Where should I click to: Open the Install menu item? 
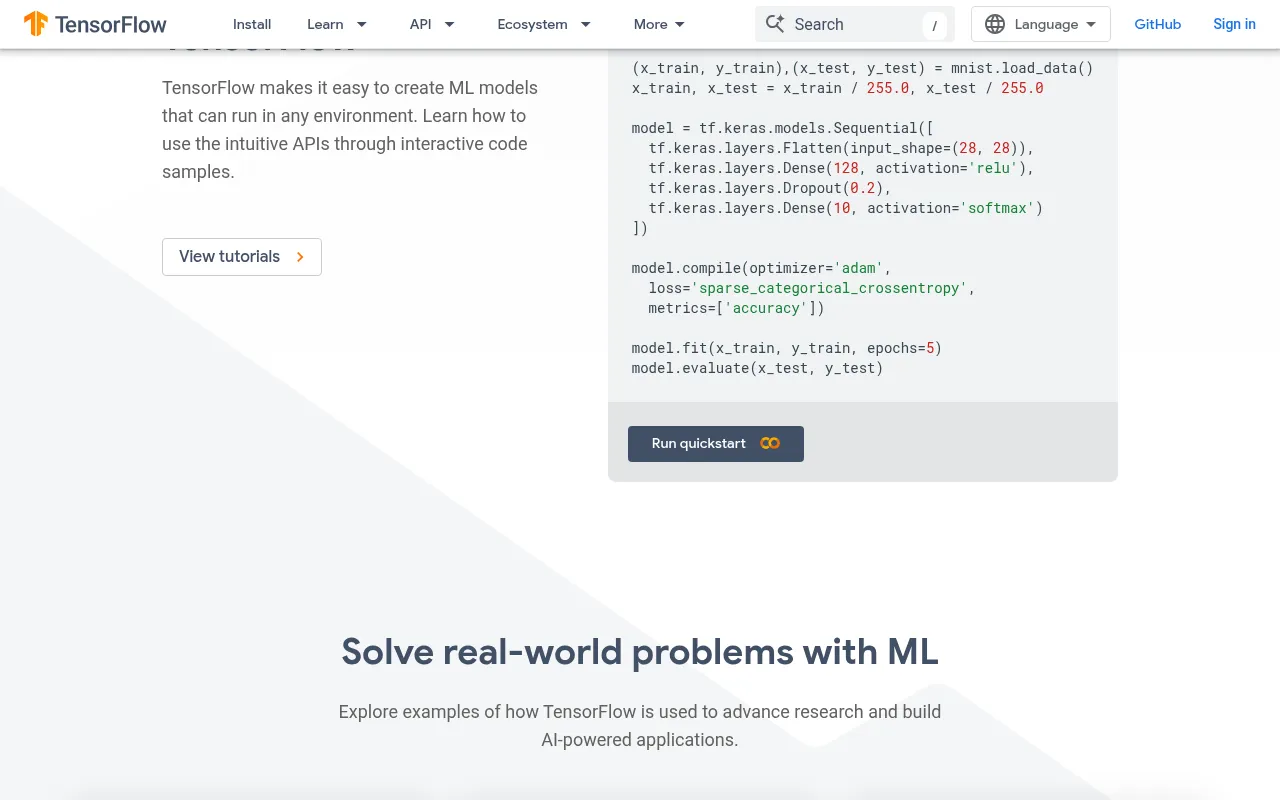click(x=252, y=24)
